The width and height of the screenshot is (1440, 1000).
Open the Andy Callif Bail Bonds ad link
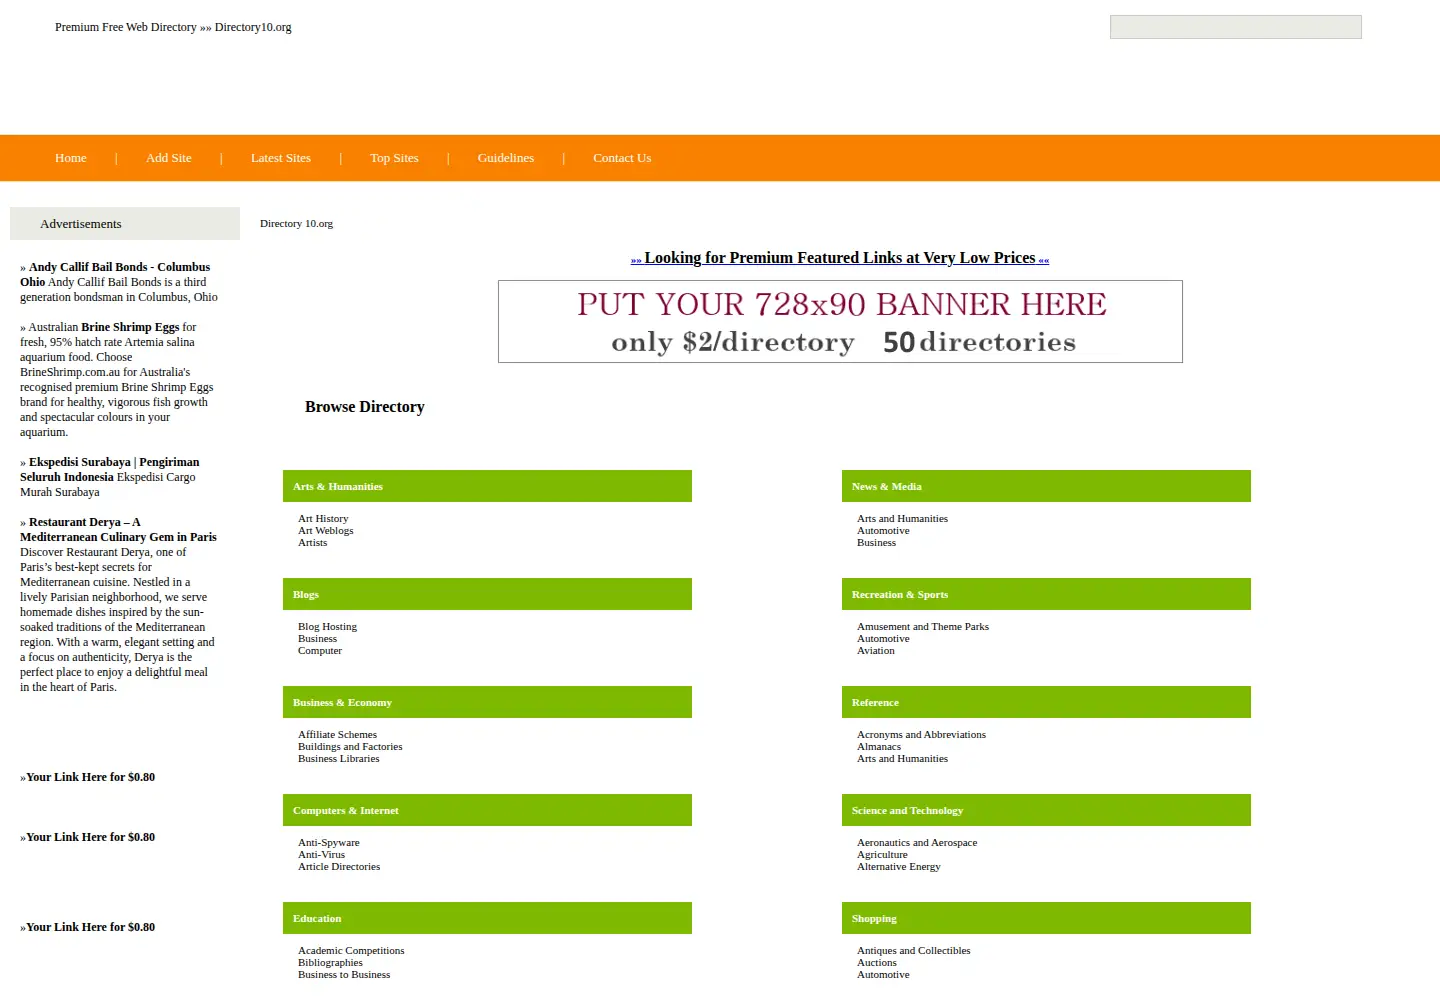click(x=115, y=274)
